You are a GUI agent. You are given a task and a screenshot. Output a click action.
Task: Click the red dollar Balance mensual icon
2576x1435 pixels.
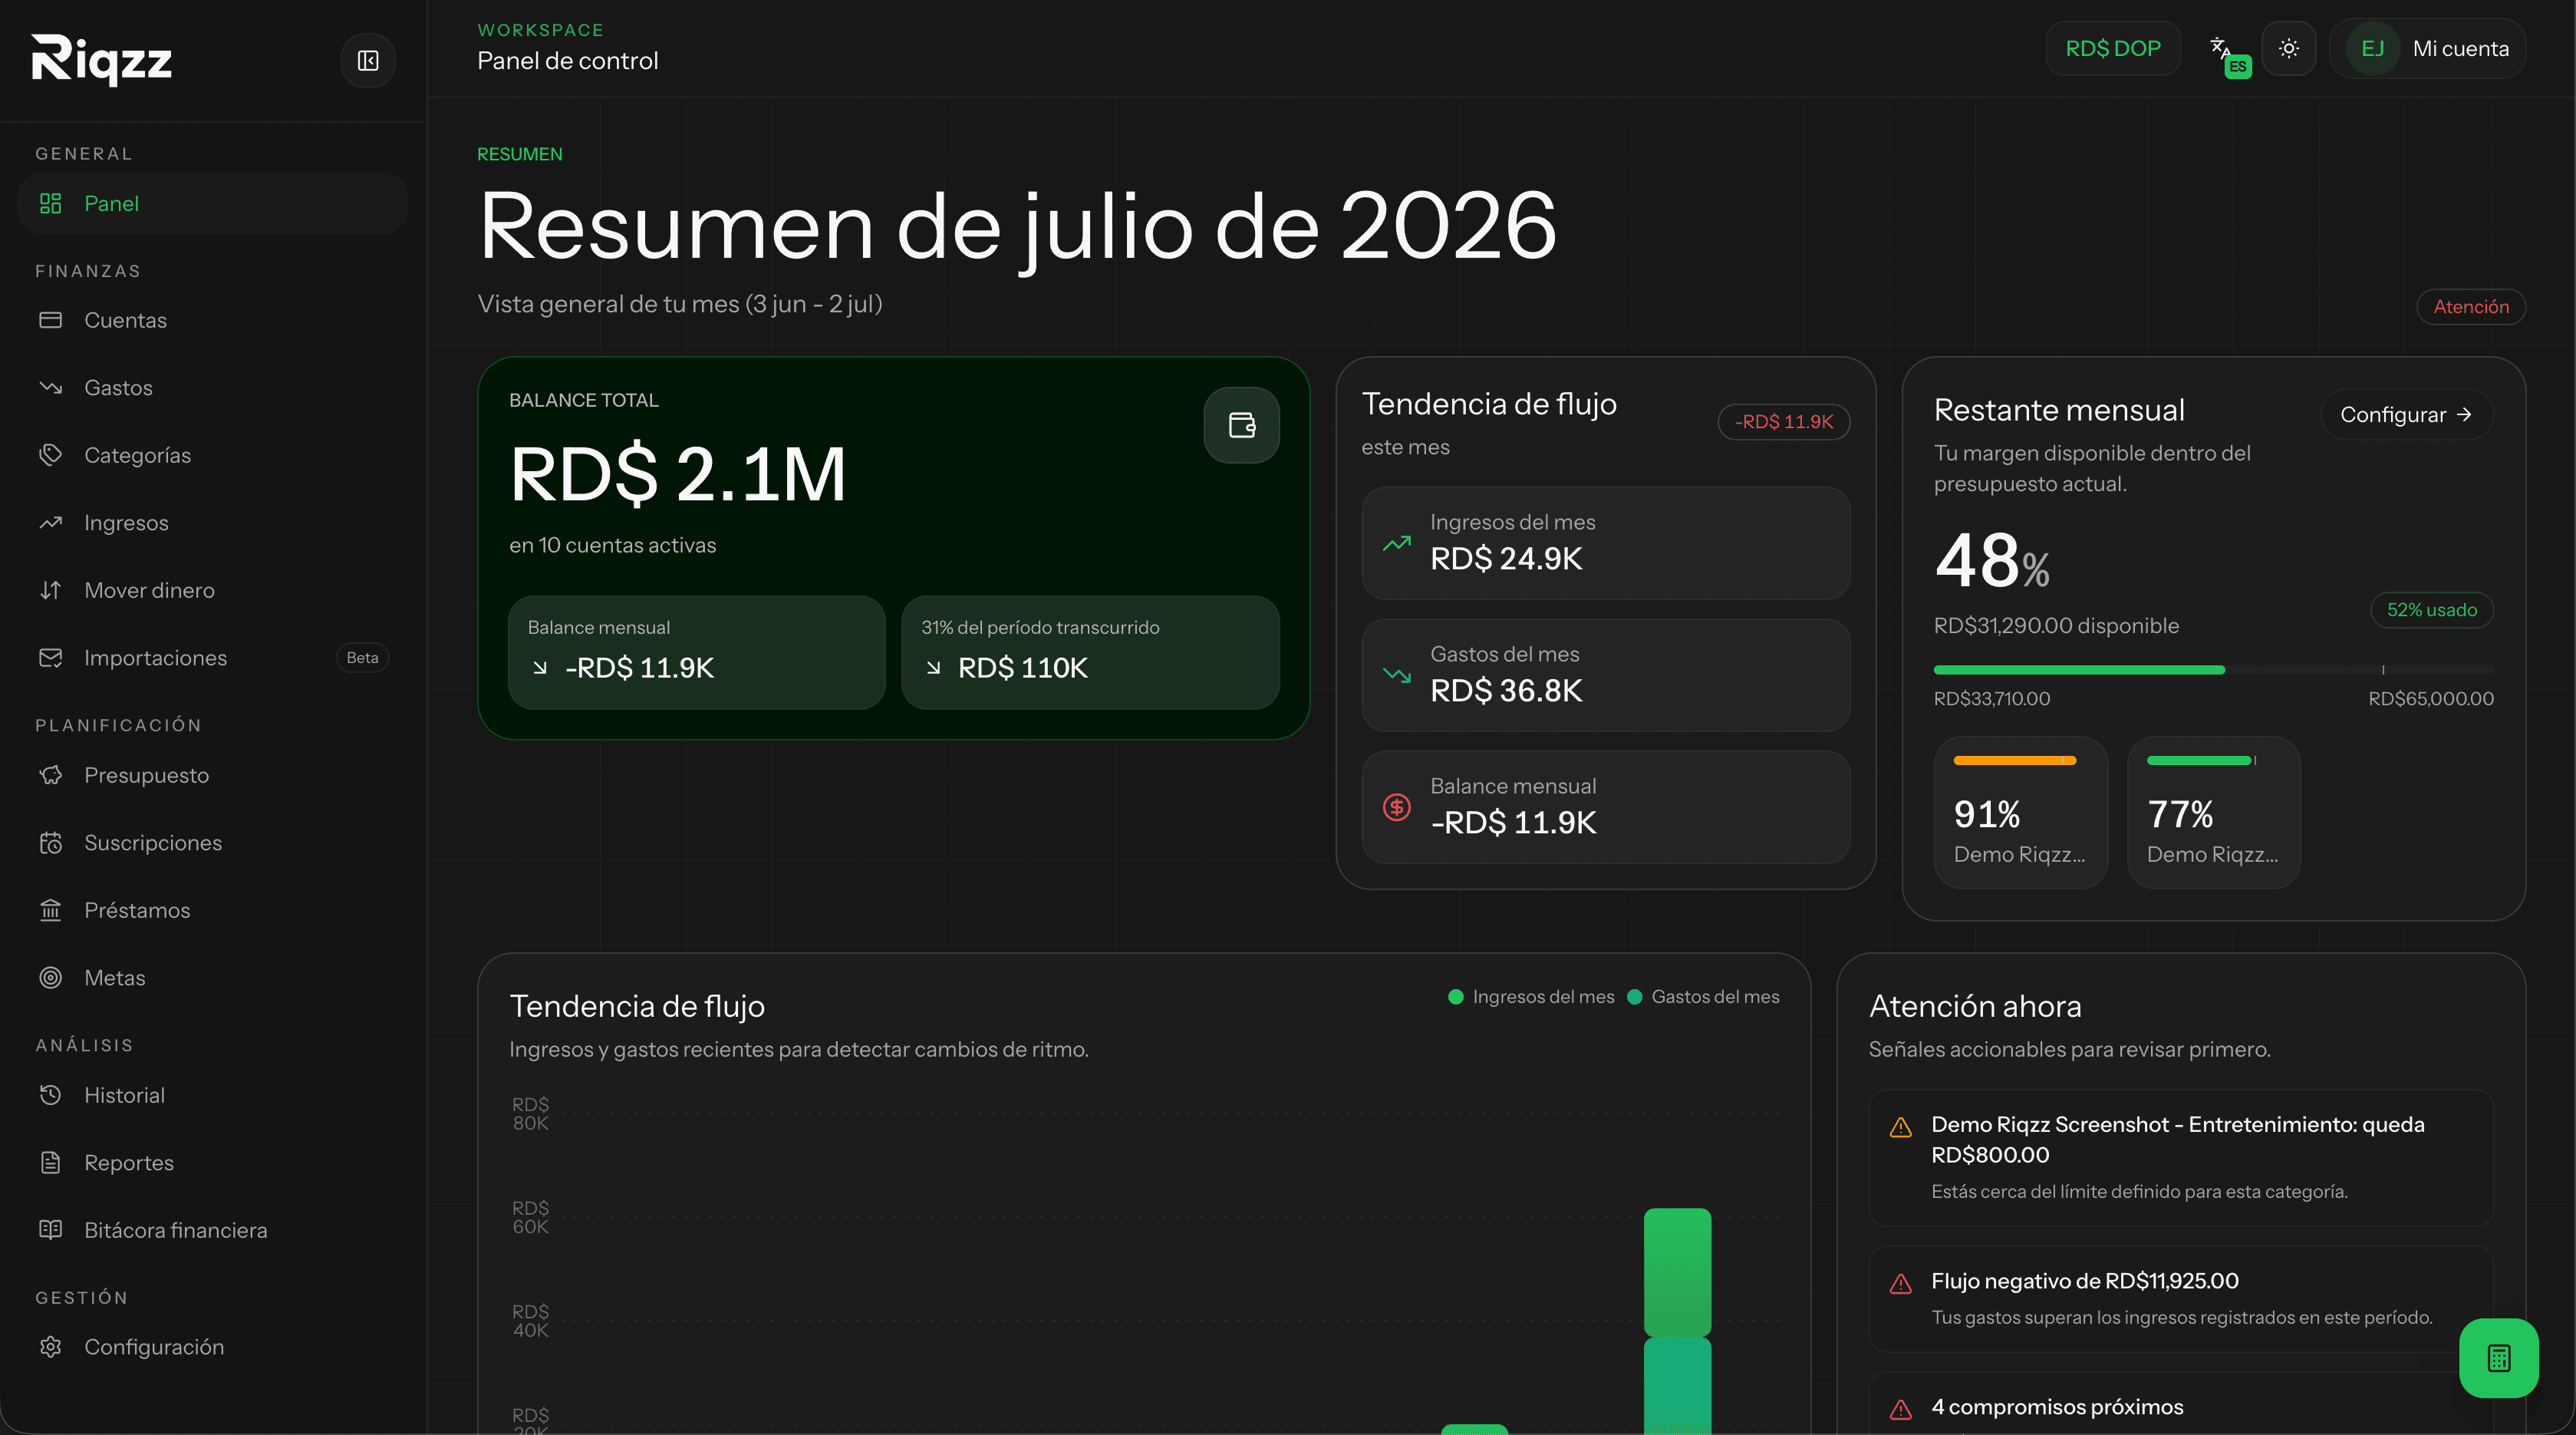pyautogui.click(x=1397, y=807)
